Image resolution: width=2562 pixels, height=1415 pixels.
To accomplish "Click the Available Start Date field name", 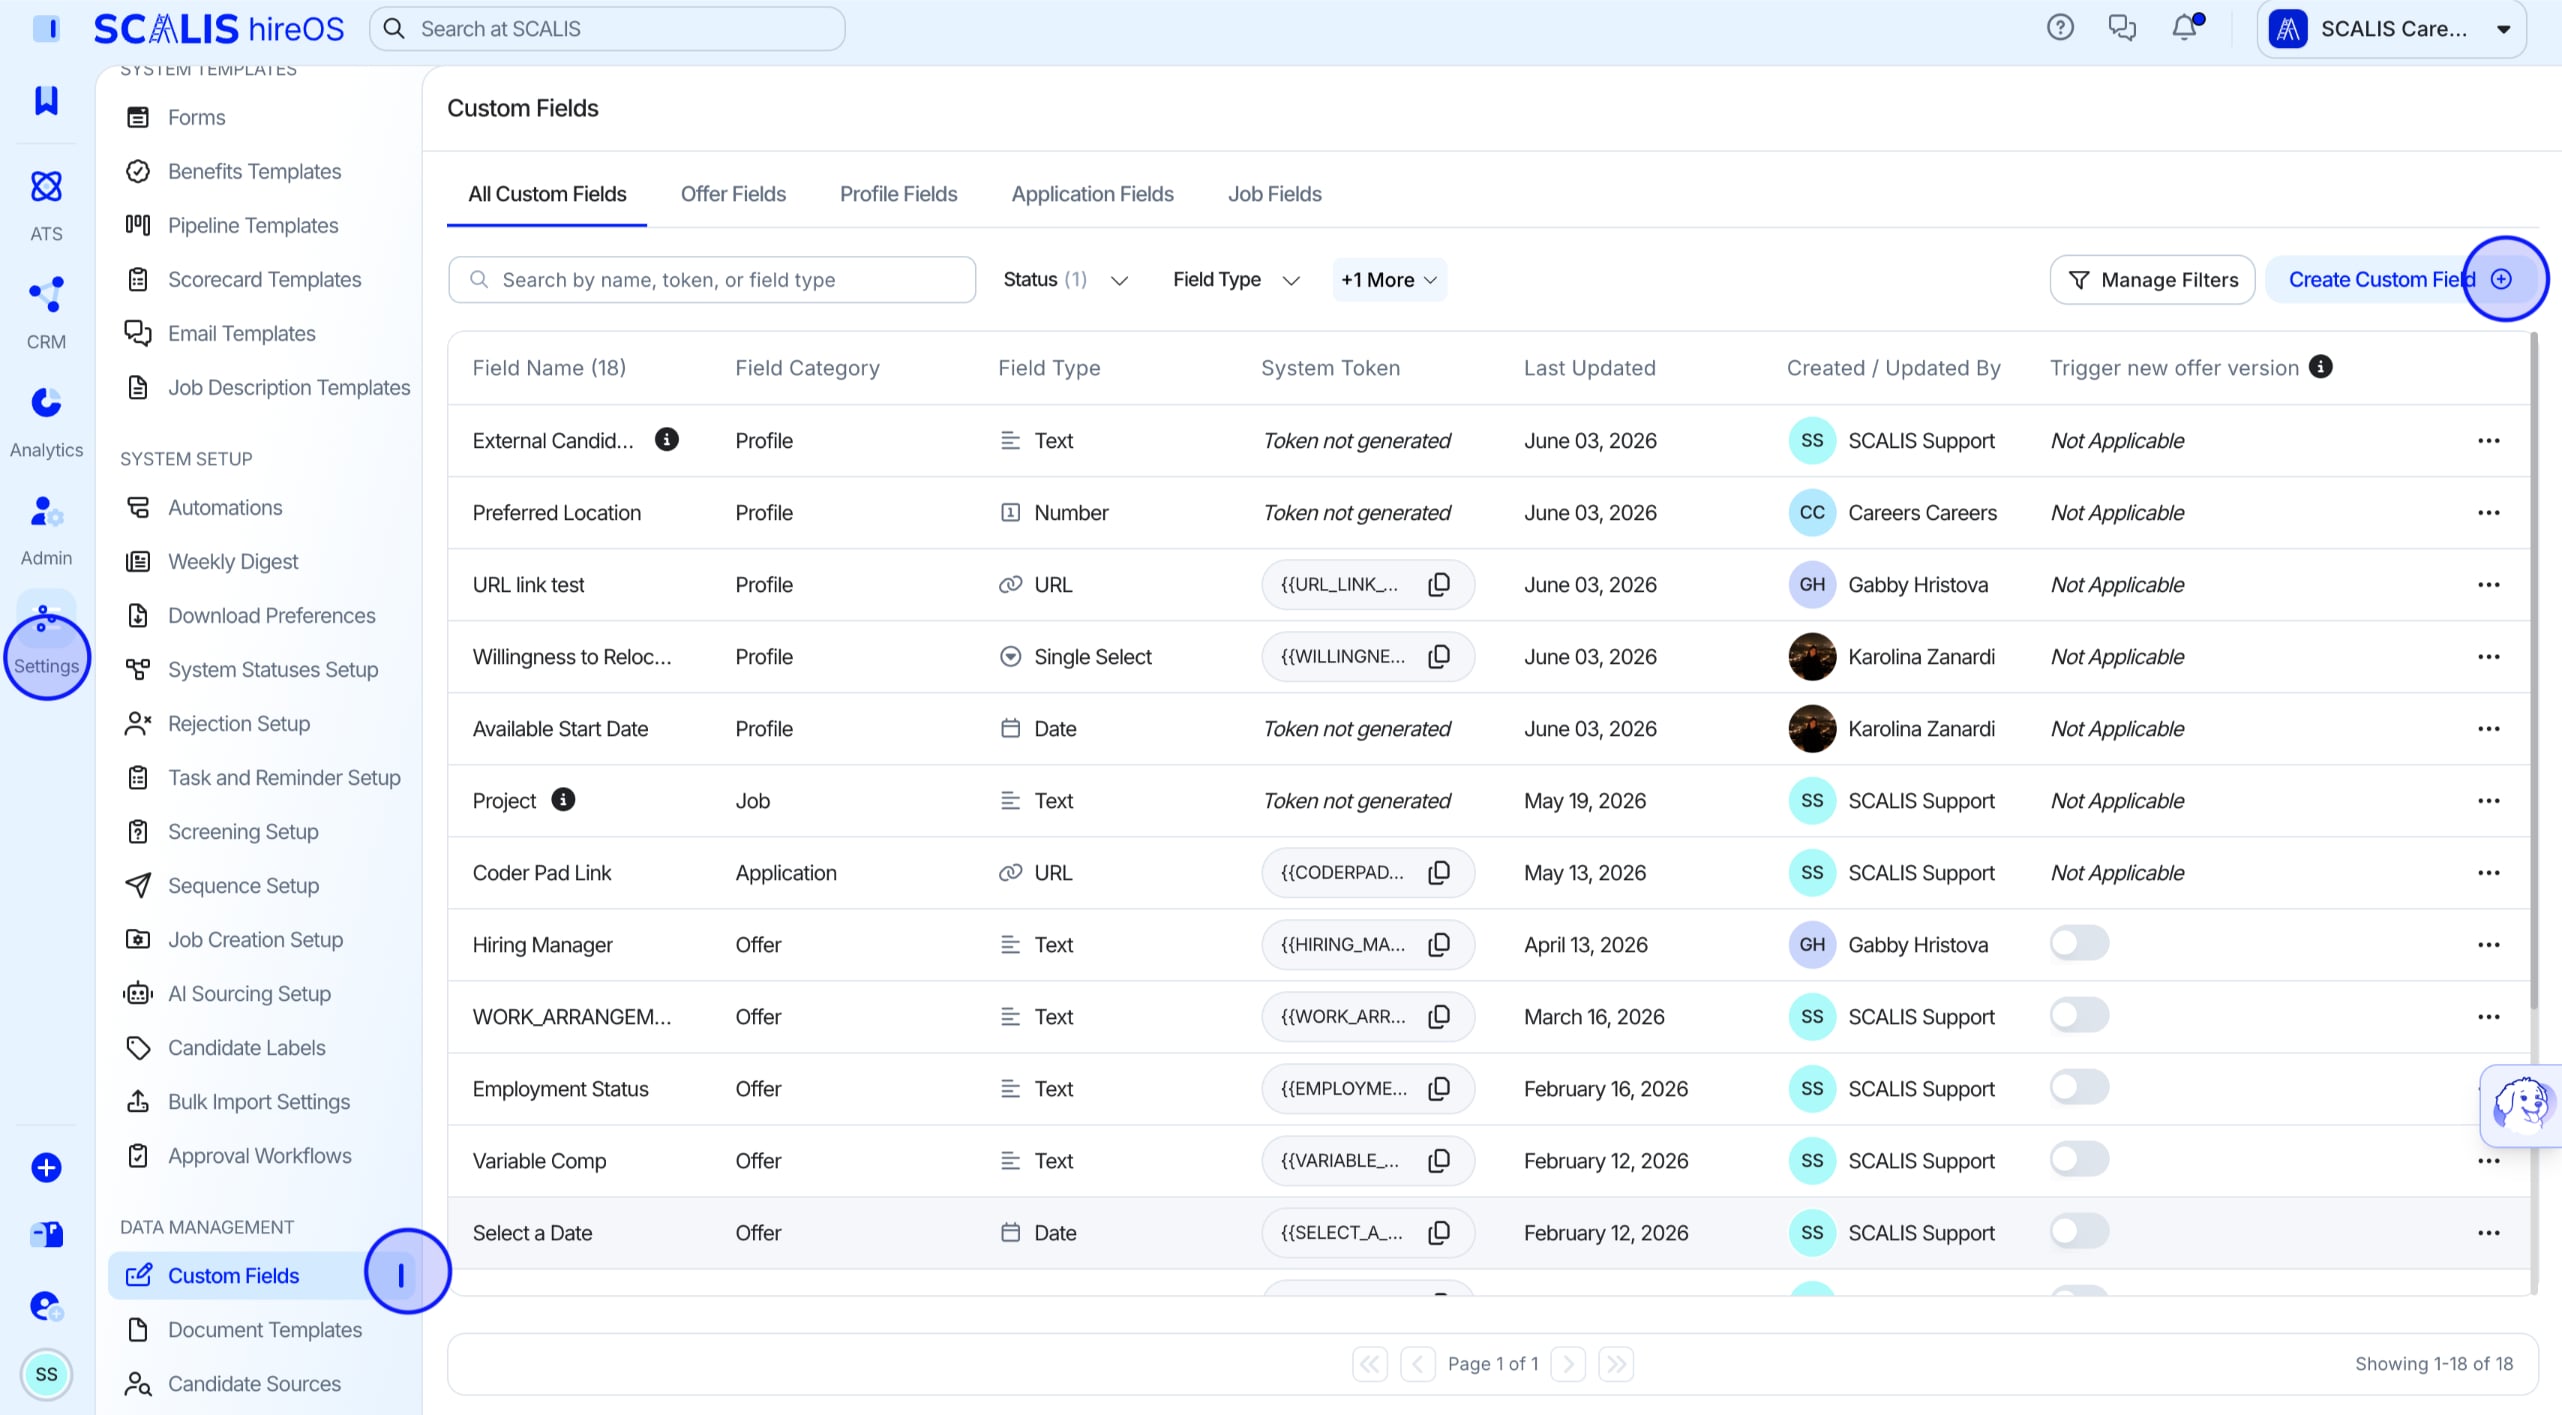I will [560, 728].
